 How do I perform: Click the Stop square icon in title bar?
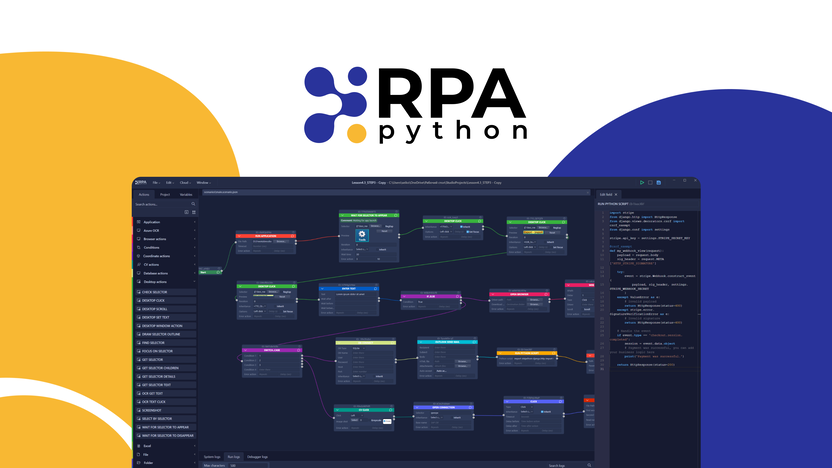click(650, 183)
